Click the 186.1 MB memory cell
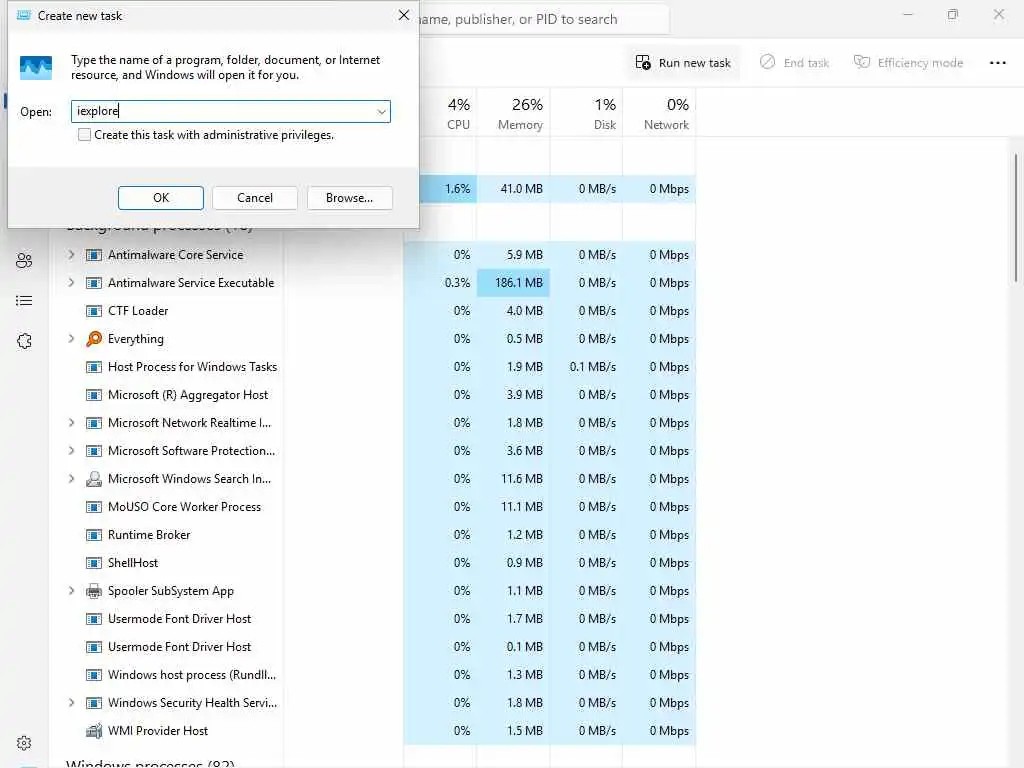Viewport: 1024px width, 768px height. click(x=513, y=283)
